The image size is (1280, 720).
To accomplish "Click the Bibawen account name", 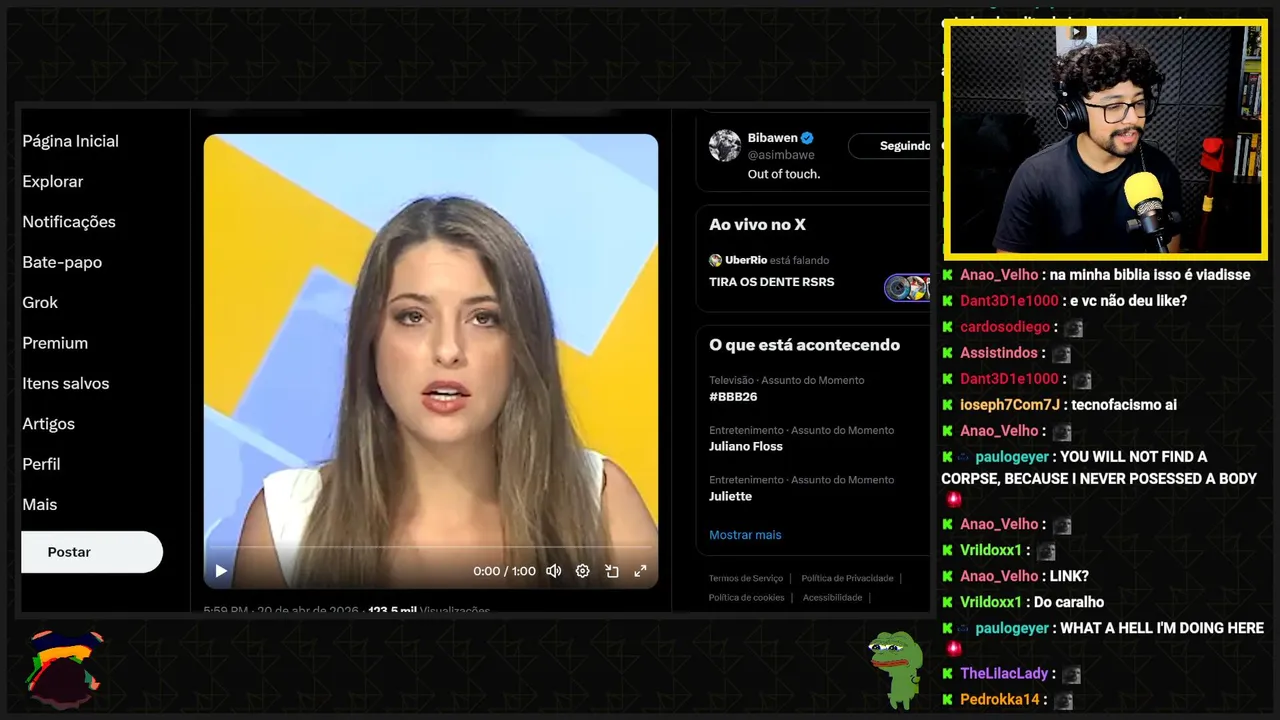I will coord(772,138).
